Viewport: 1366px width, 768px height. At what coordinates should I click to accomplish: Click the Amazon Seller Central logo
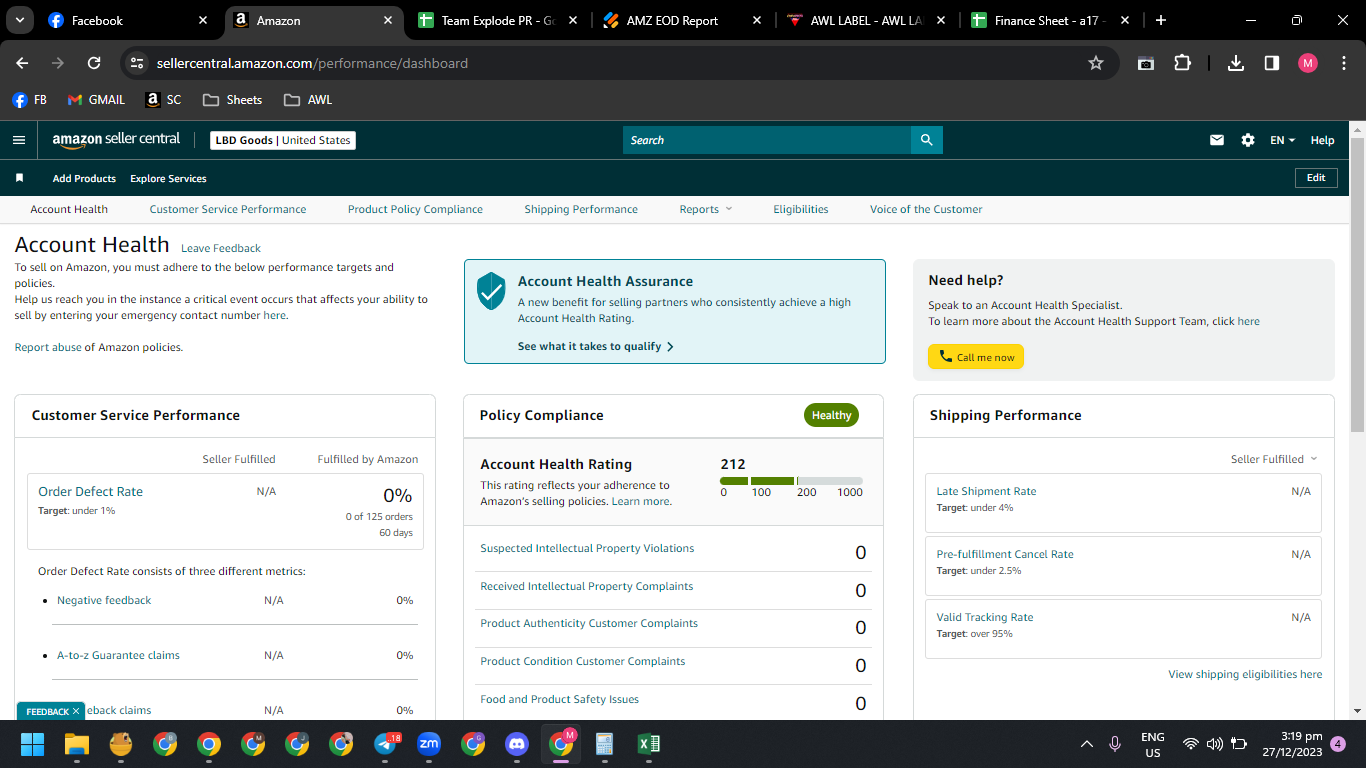(x=116, y=140)
